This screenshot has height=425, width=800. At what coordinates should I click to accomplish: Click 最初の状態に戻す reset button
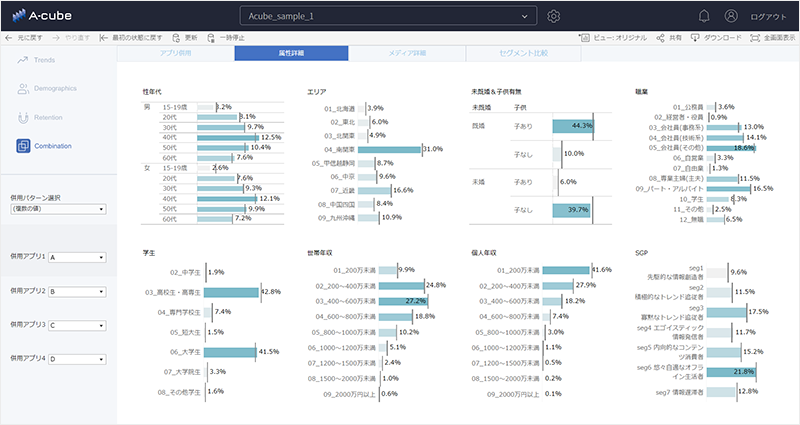pyautogui.click(x=131, y=38)
